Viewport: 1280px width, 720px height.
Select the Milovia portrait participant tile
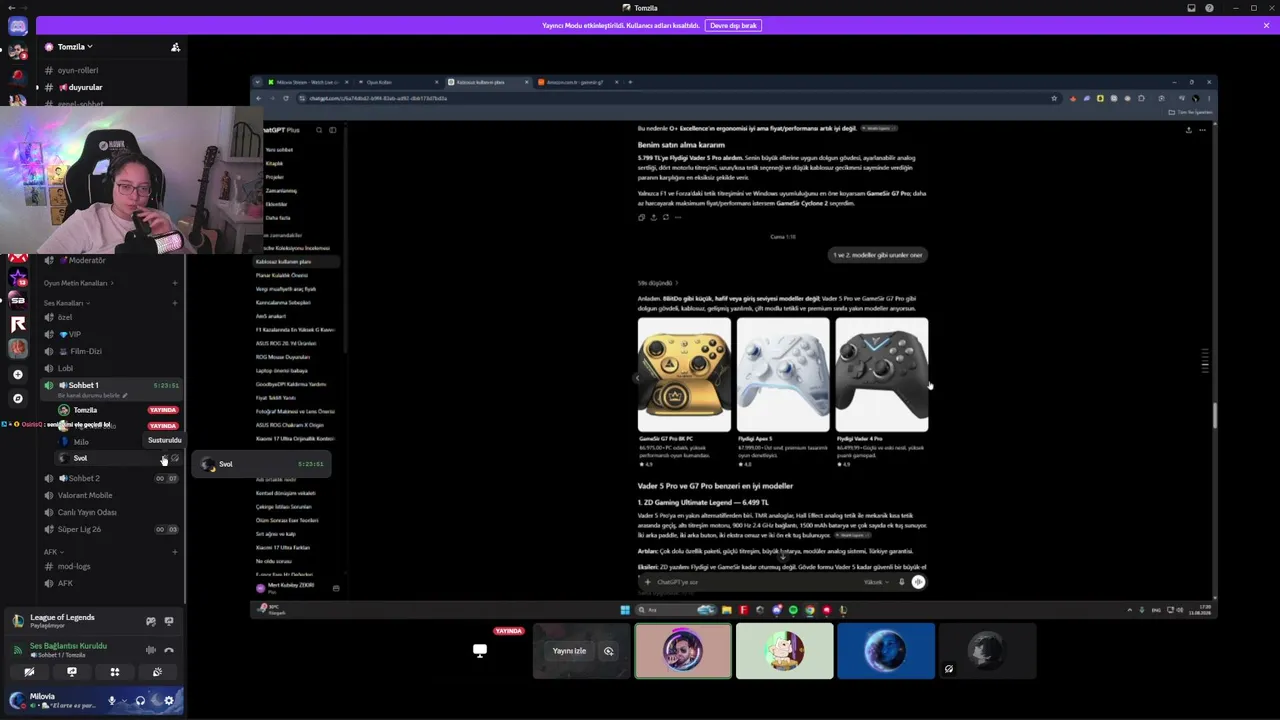pos(683,651)
